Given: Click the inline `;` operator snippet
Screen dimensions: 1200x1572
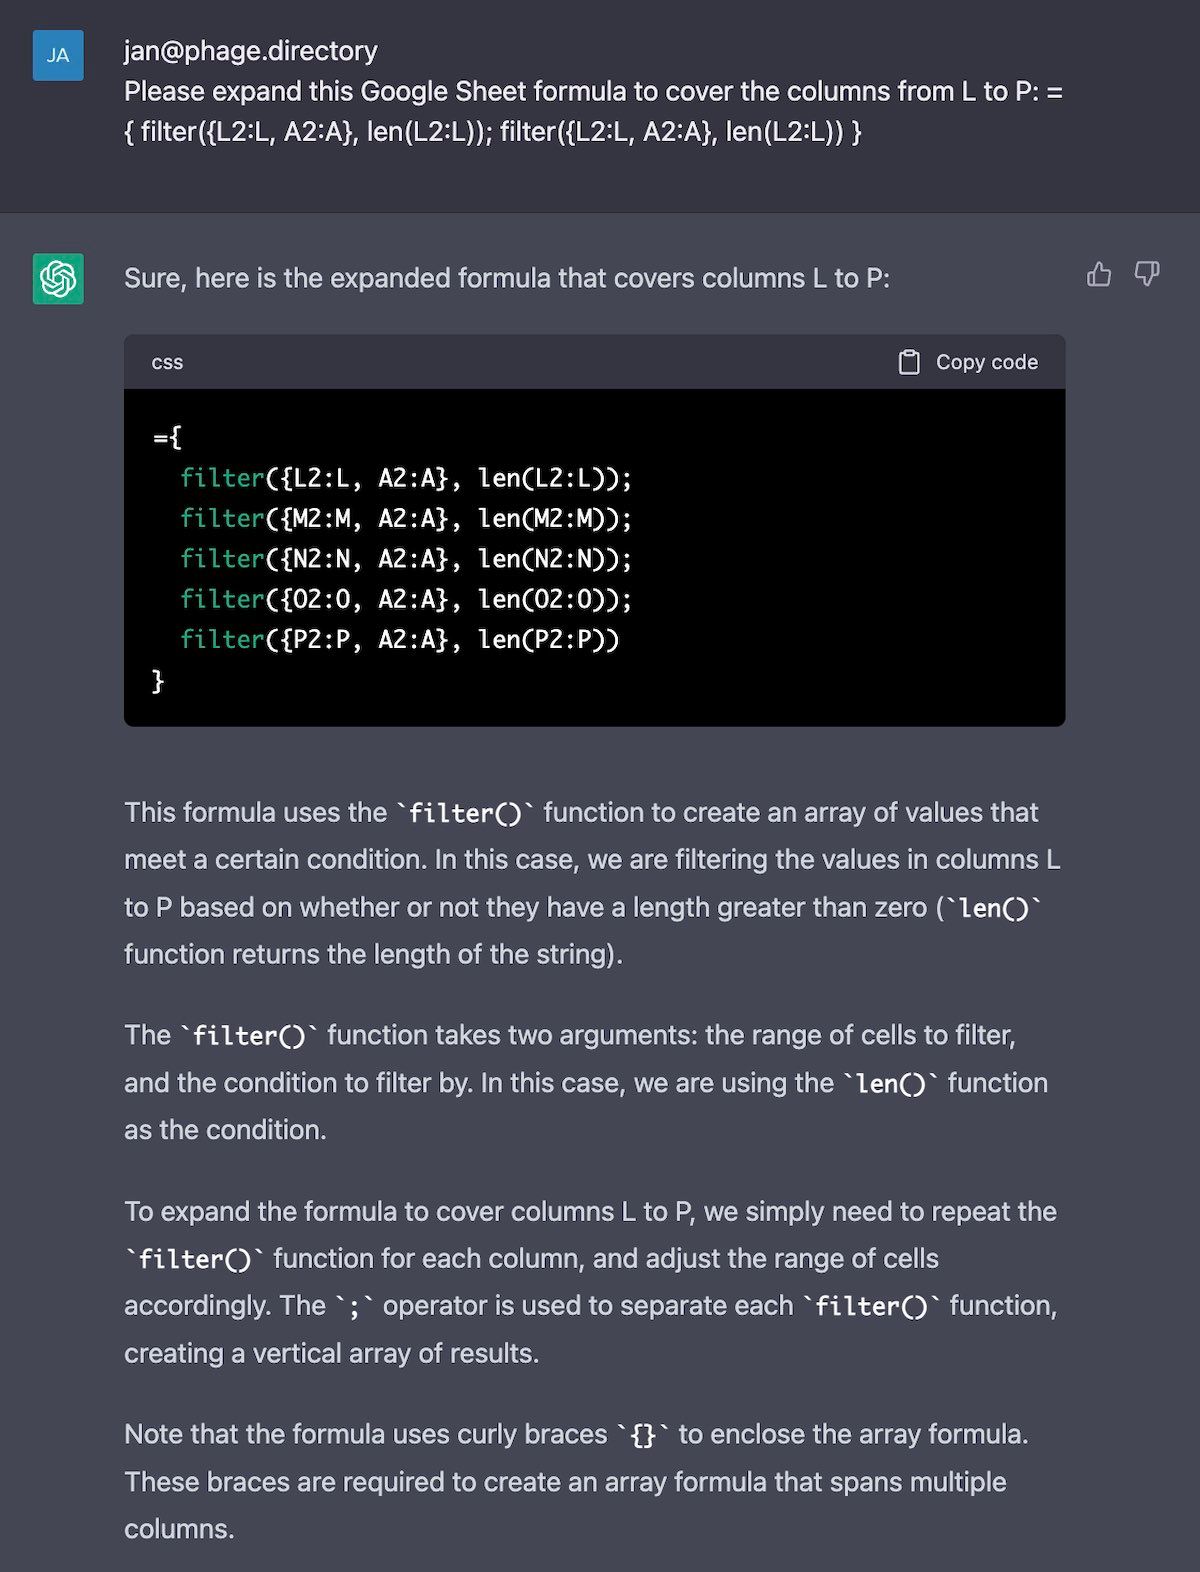Looking at the screenshot, I should [x=354, y=1306].
